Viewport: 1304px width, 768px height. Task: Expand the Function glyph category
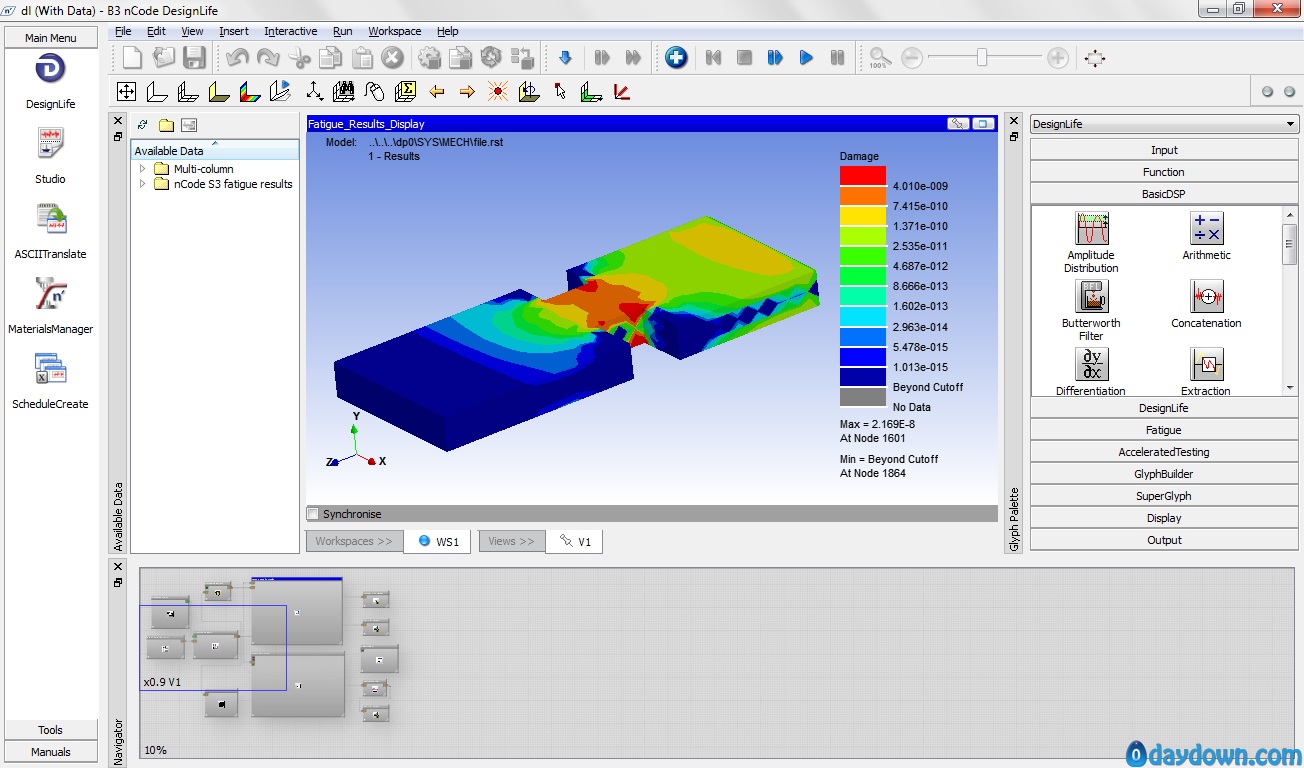1164,172
